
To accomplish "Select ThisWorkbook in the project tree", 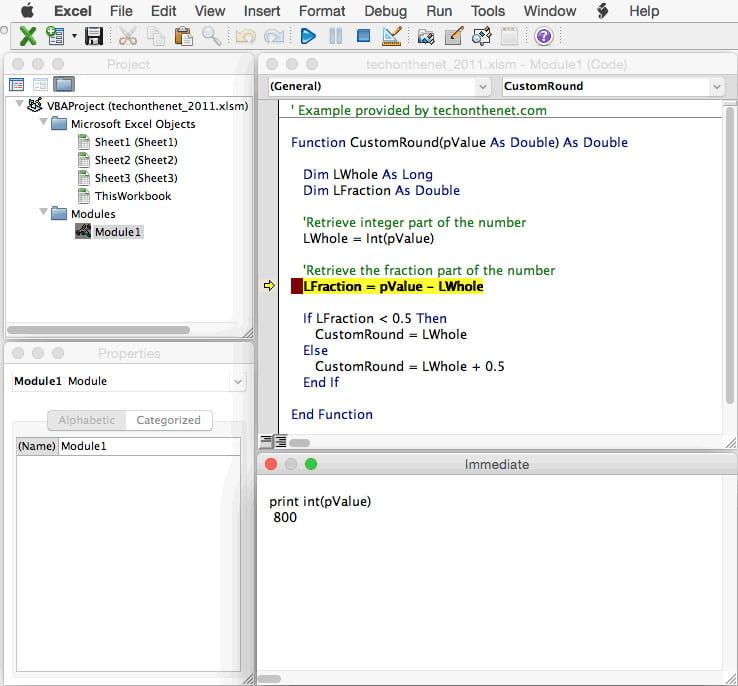I will [132, 196].
